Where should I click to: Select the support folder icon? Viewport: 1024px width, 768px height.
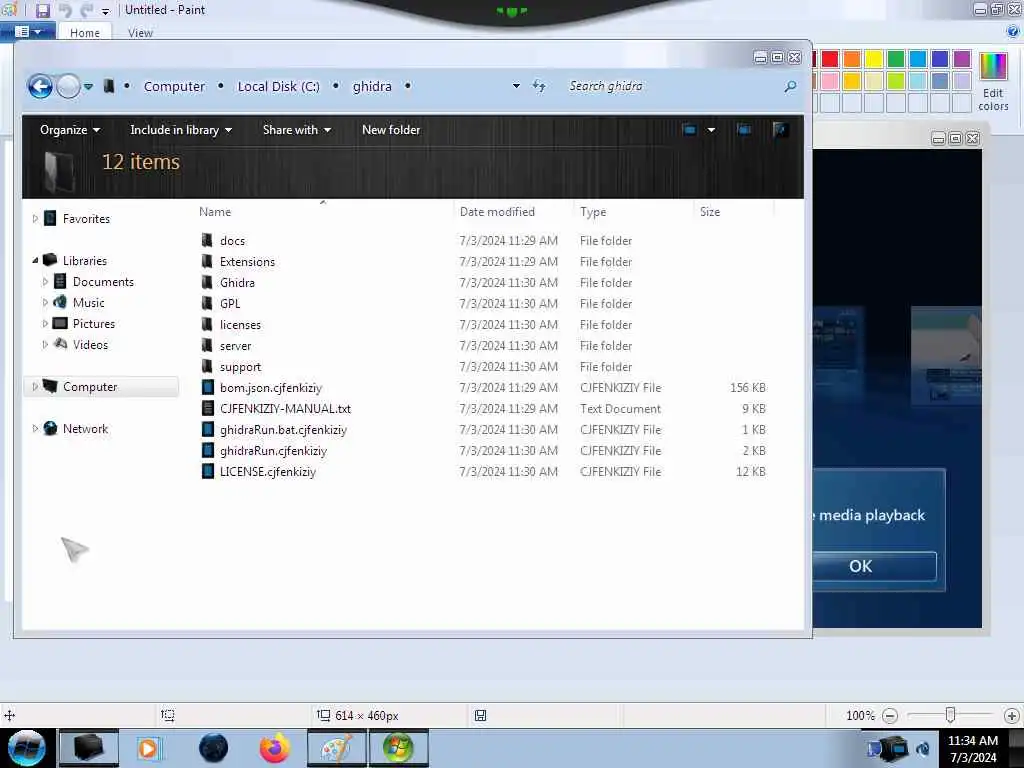coord(207,366)
